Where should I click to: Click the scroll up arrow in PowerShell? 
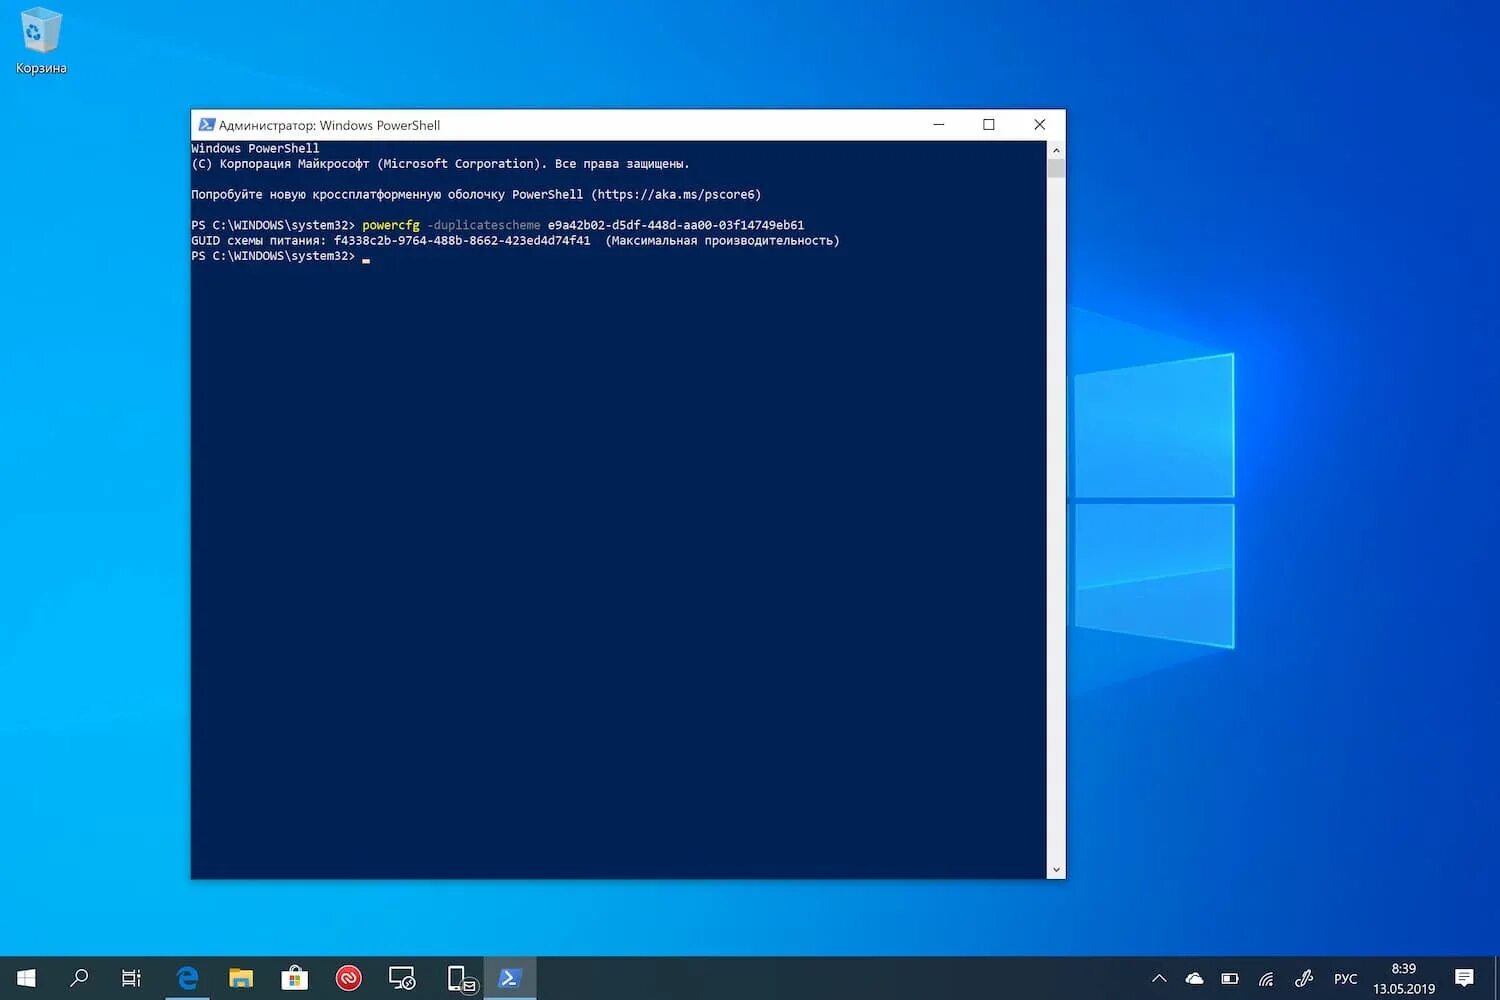1056,150
